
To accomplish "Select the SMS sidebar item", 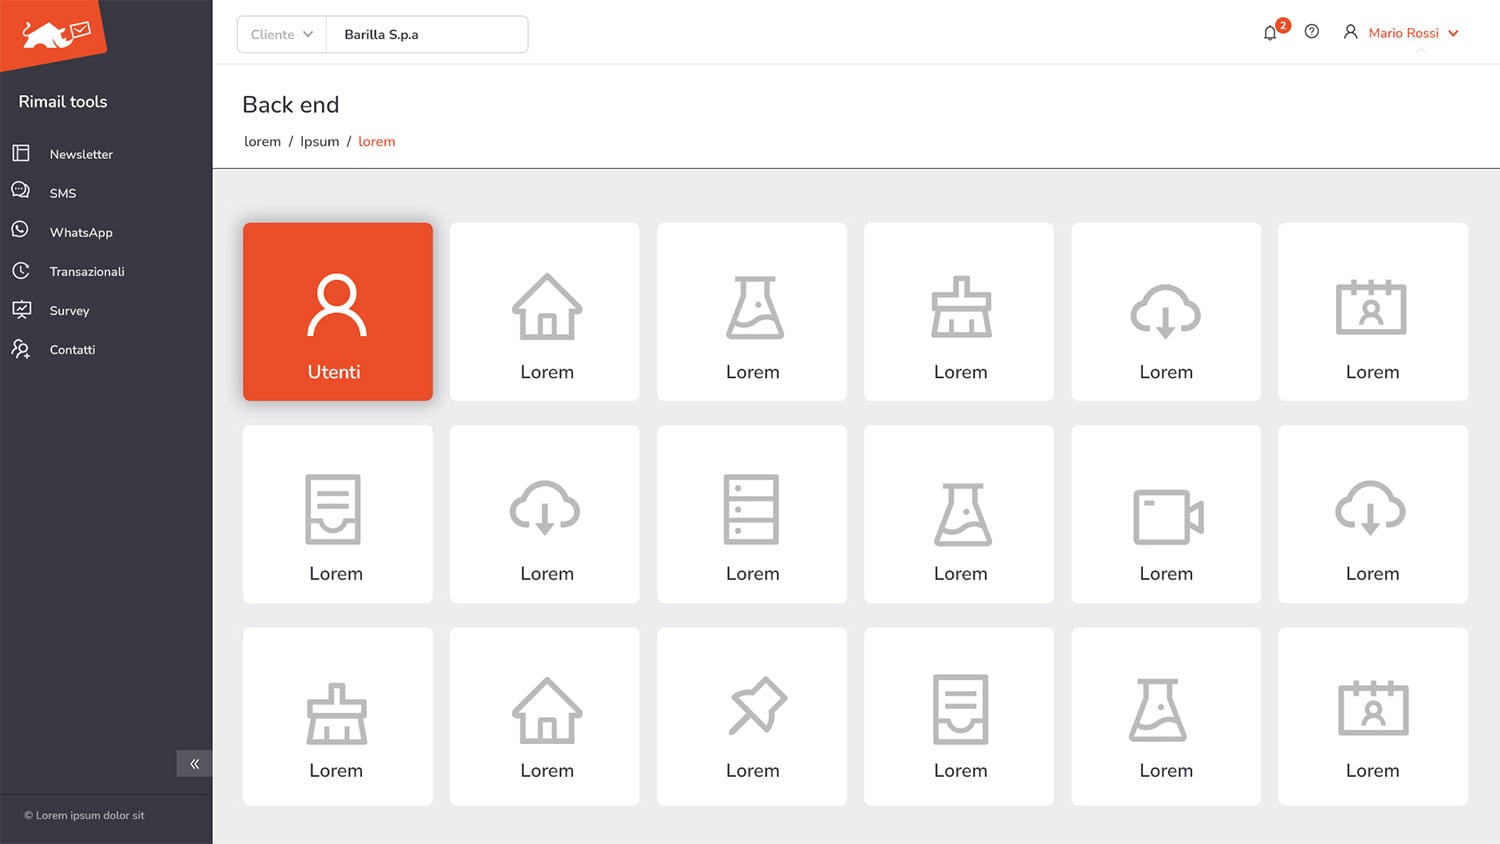I will pyautogui.click(x=63, y=193).
